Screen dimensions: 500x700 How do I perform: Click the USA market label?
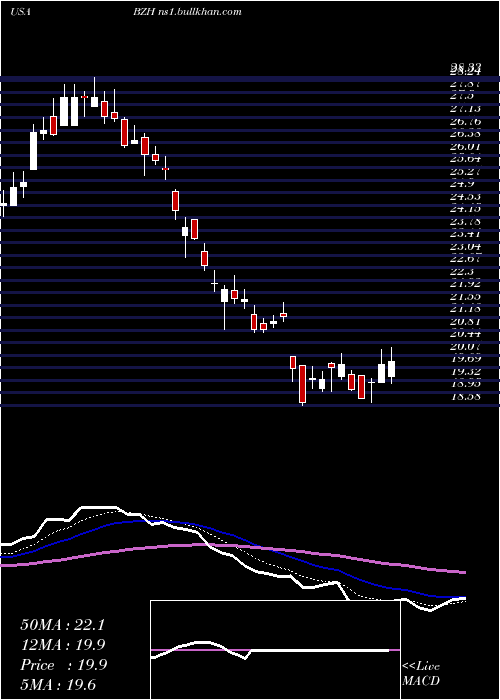(x=20, y=12)
